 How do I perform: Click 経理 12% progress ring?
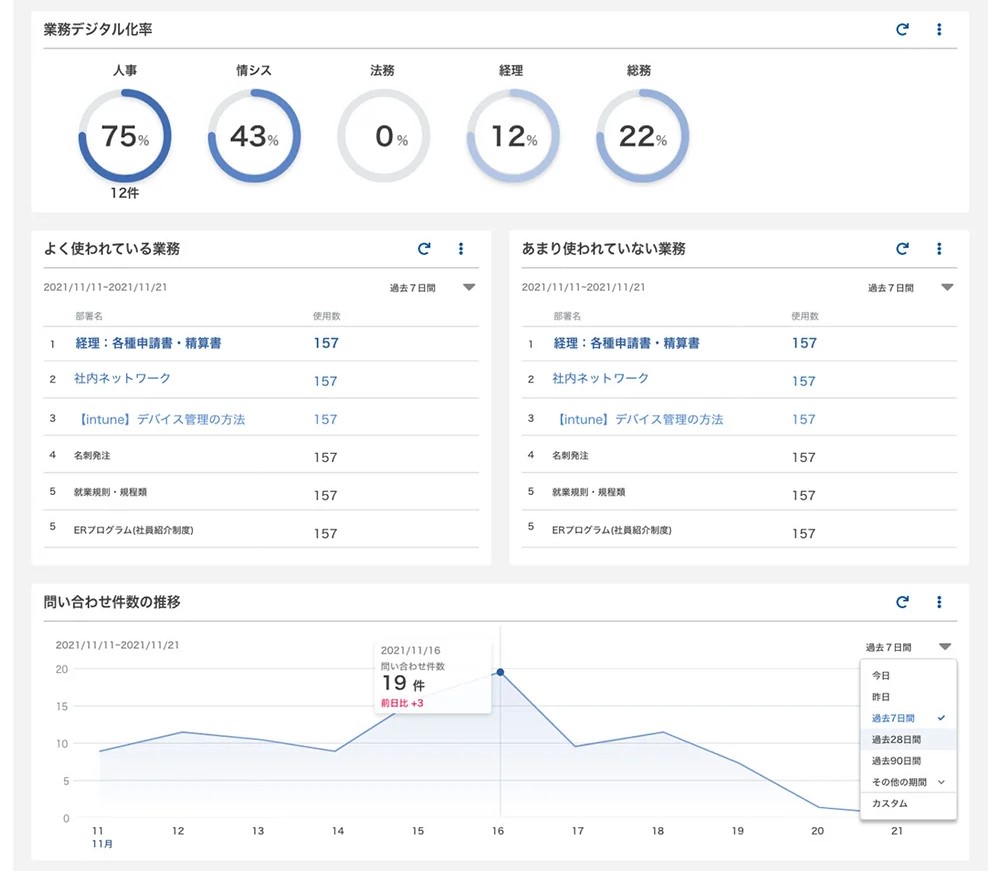pyautogui.click(x=513, y=136)
